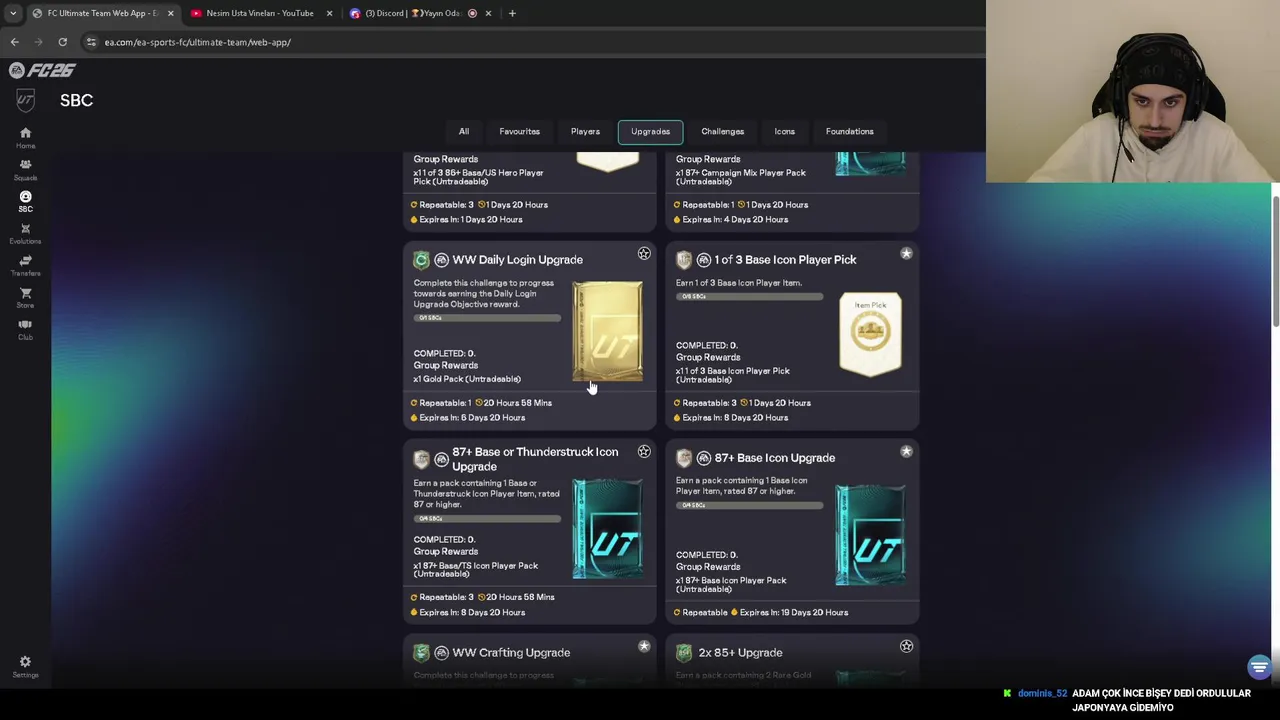The width and height of the screenshot is (1280, 720).
Task: Click 'Repeatable: 1' on WW Daily Login Upgrade
Action: pos(443,403)
